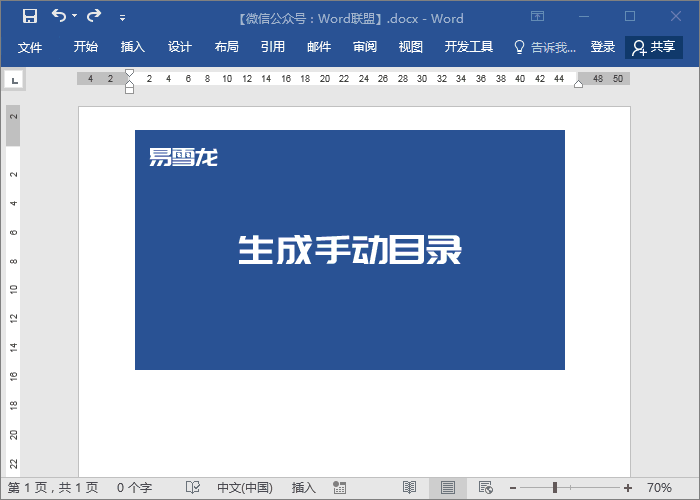Click the Undo arrow icon

pyautogui.click(x=58, y=16)
